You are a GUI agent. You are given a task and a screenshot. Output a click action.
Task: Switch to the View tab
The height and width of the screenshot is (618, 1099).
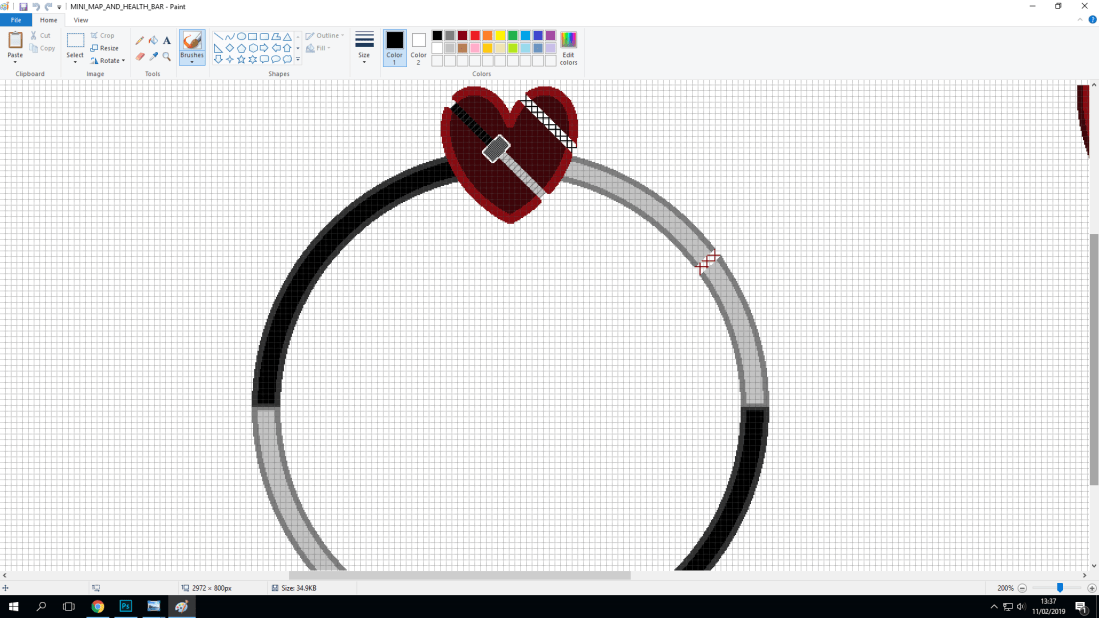pyautogui.click(x=80, y=19)
